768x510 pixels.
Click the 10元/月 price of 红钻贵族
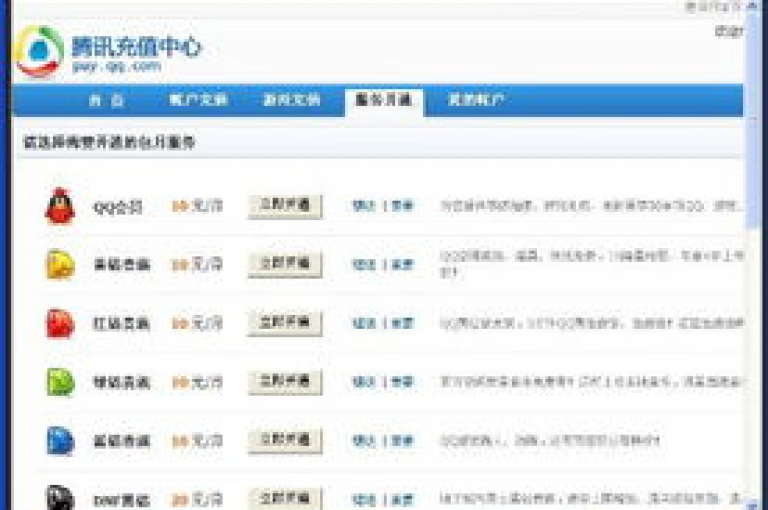(x=197, y=324)
